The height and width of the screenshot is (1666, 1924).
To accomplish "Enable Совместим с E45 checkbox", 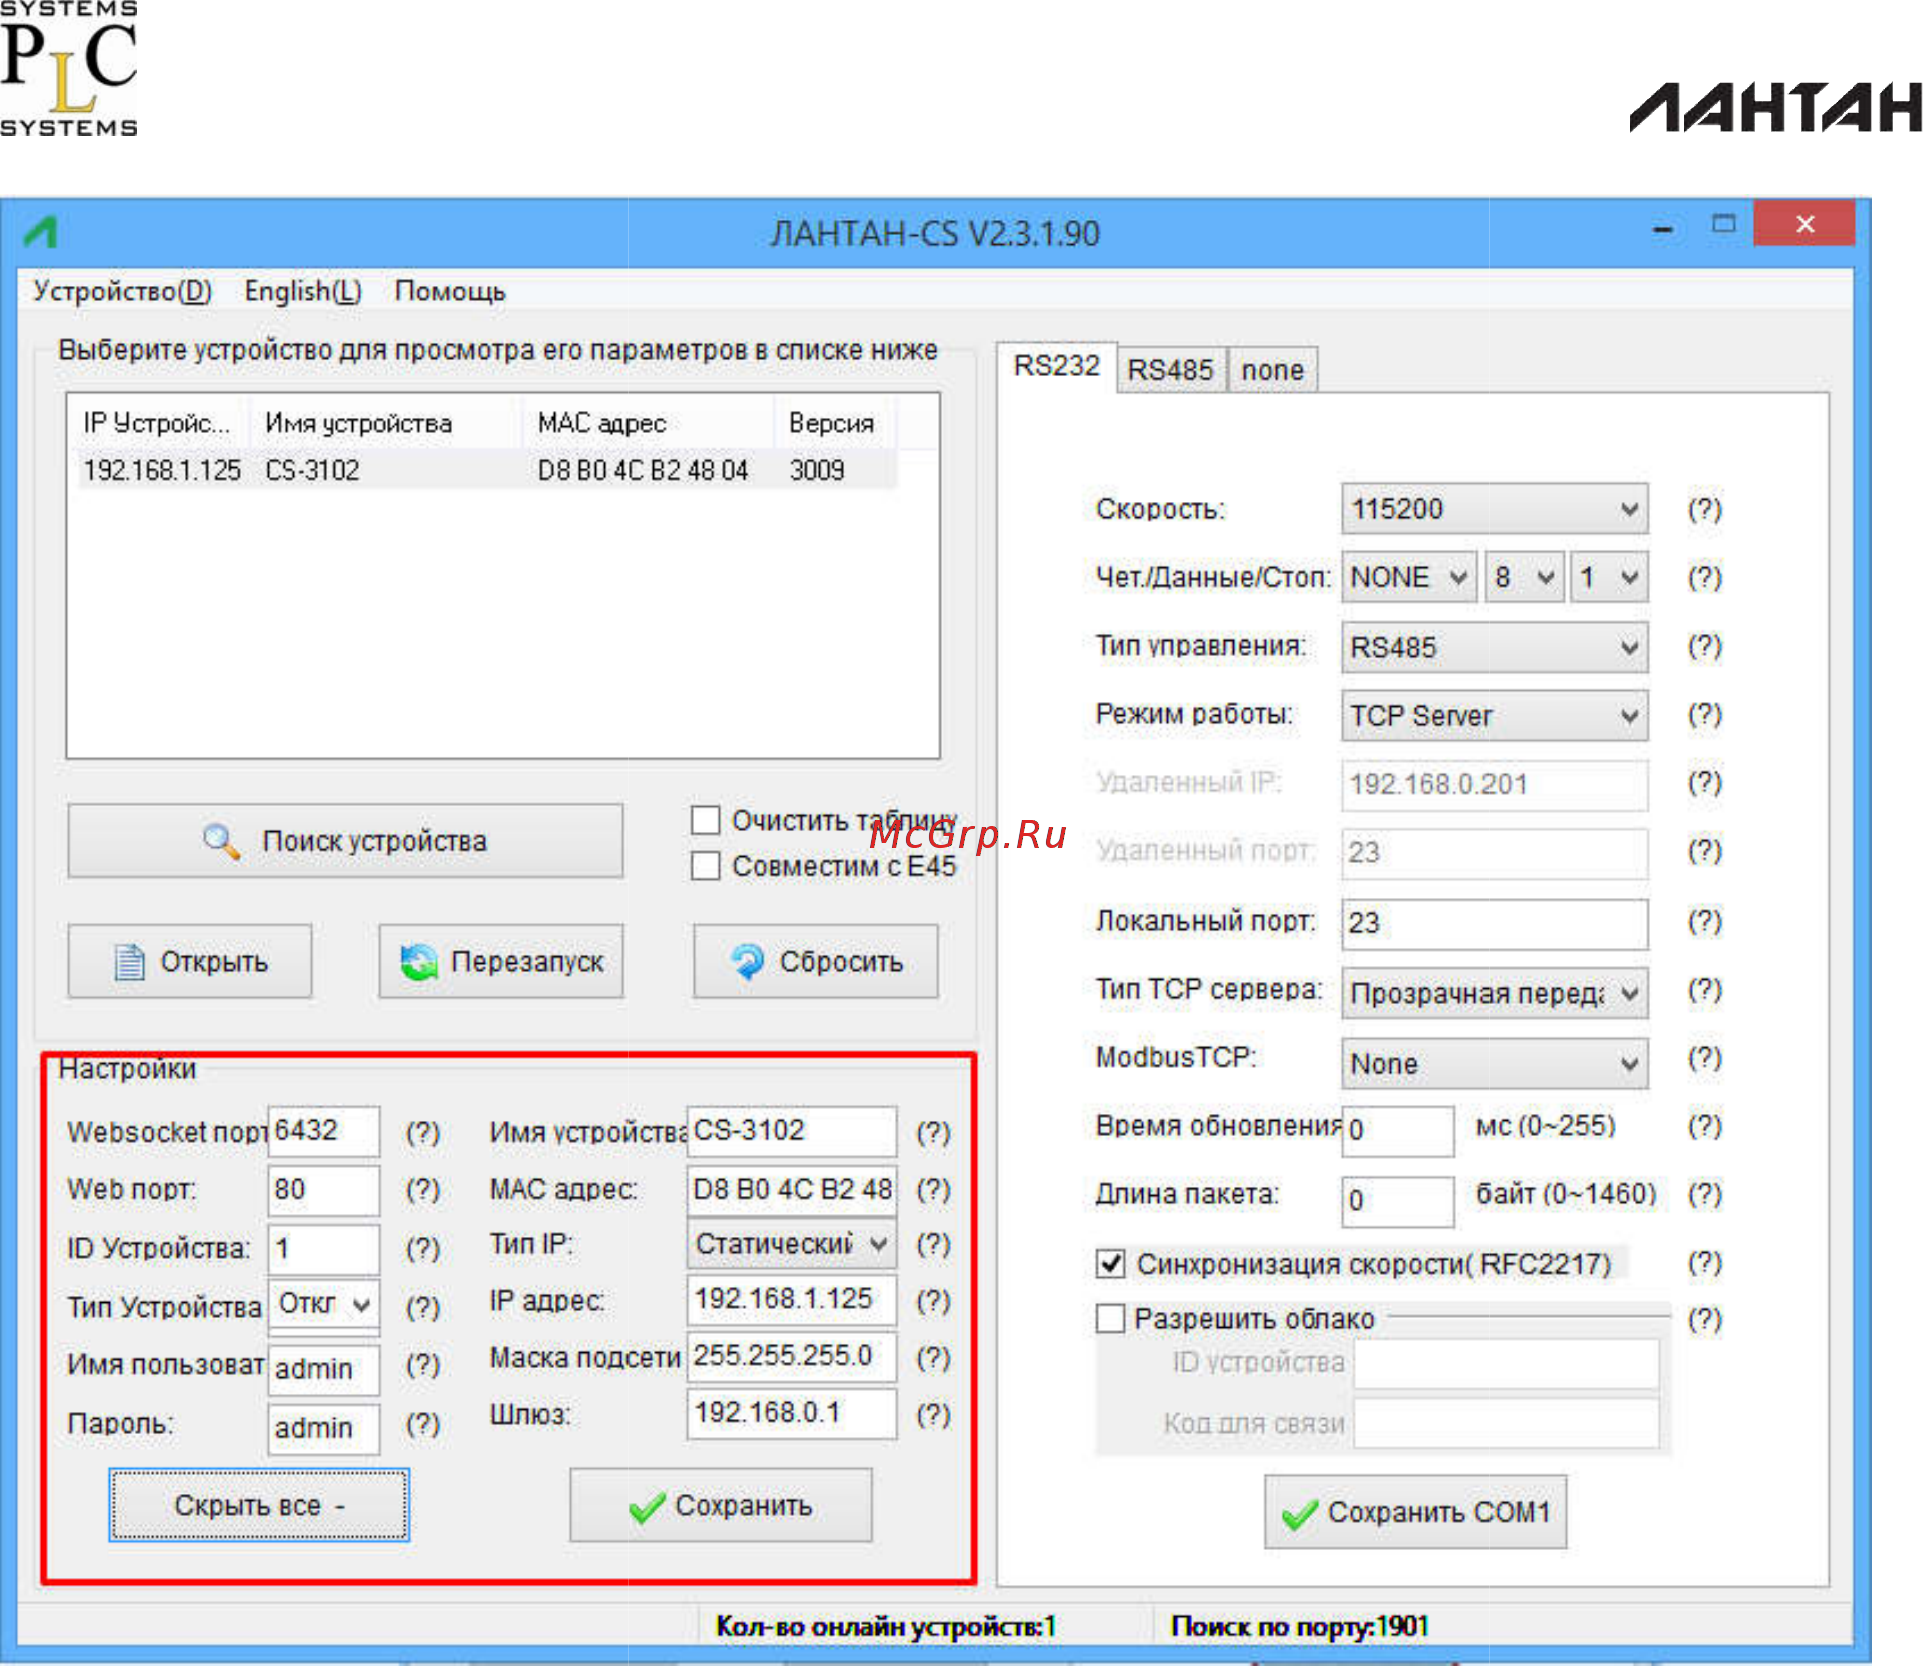I will click(x=706, y=866).
